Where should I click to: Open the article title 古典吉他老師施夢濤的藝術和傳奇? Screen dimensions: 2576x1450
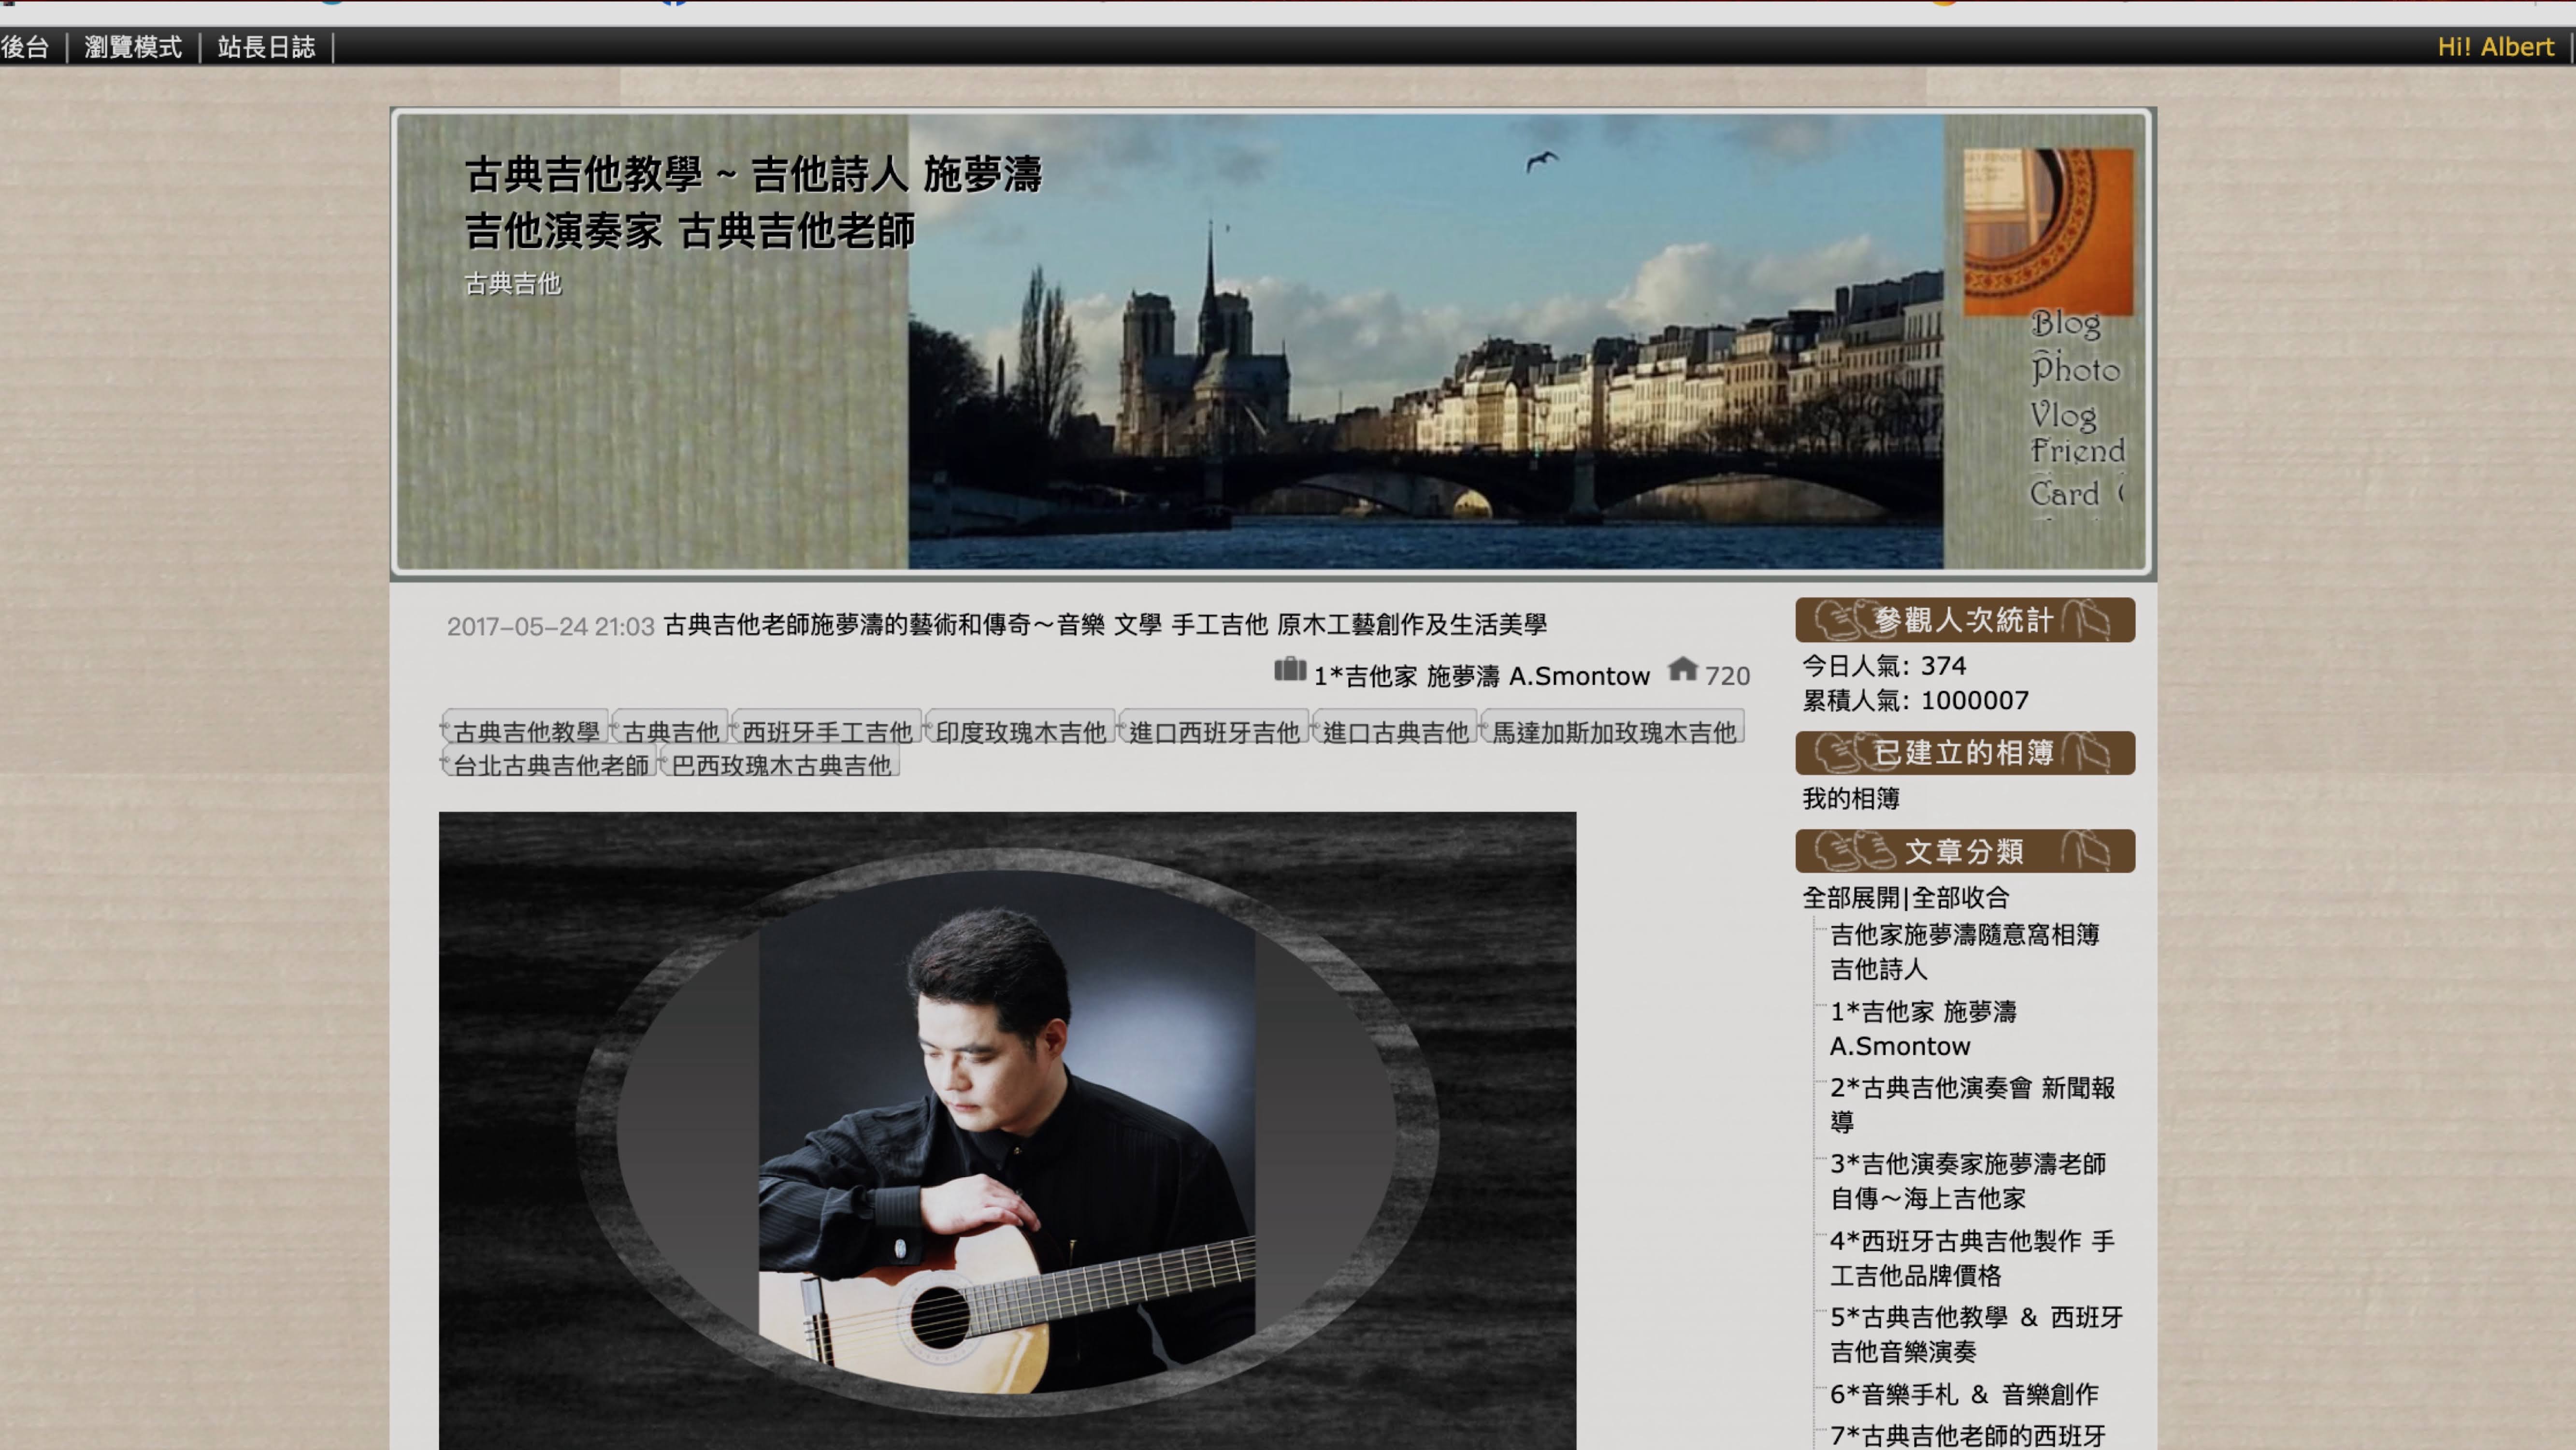tap(1105, 625)
